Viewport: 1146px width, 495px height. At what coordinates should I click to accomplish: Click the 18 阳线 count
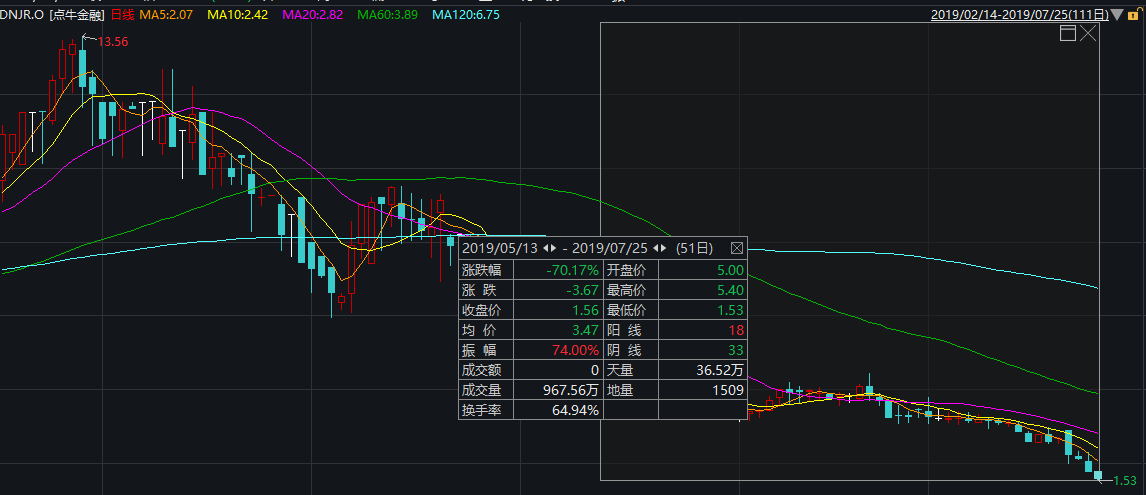click(x=736, y=330)
